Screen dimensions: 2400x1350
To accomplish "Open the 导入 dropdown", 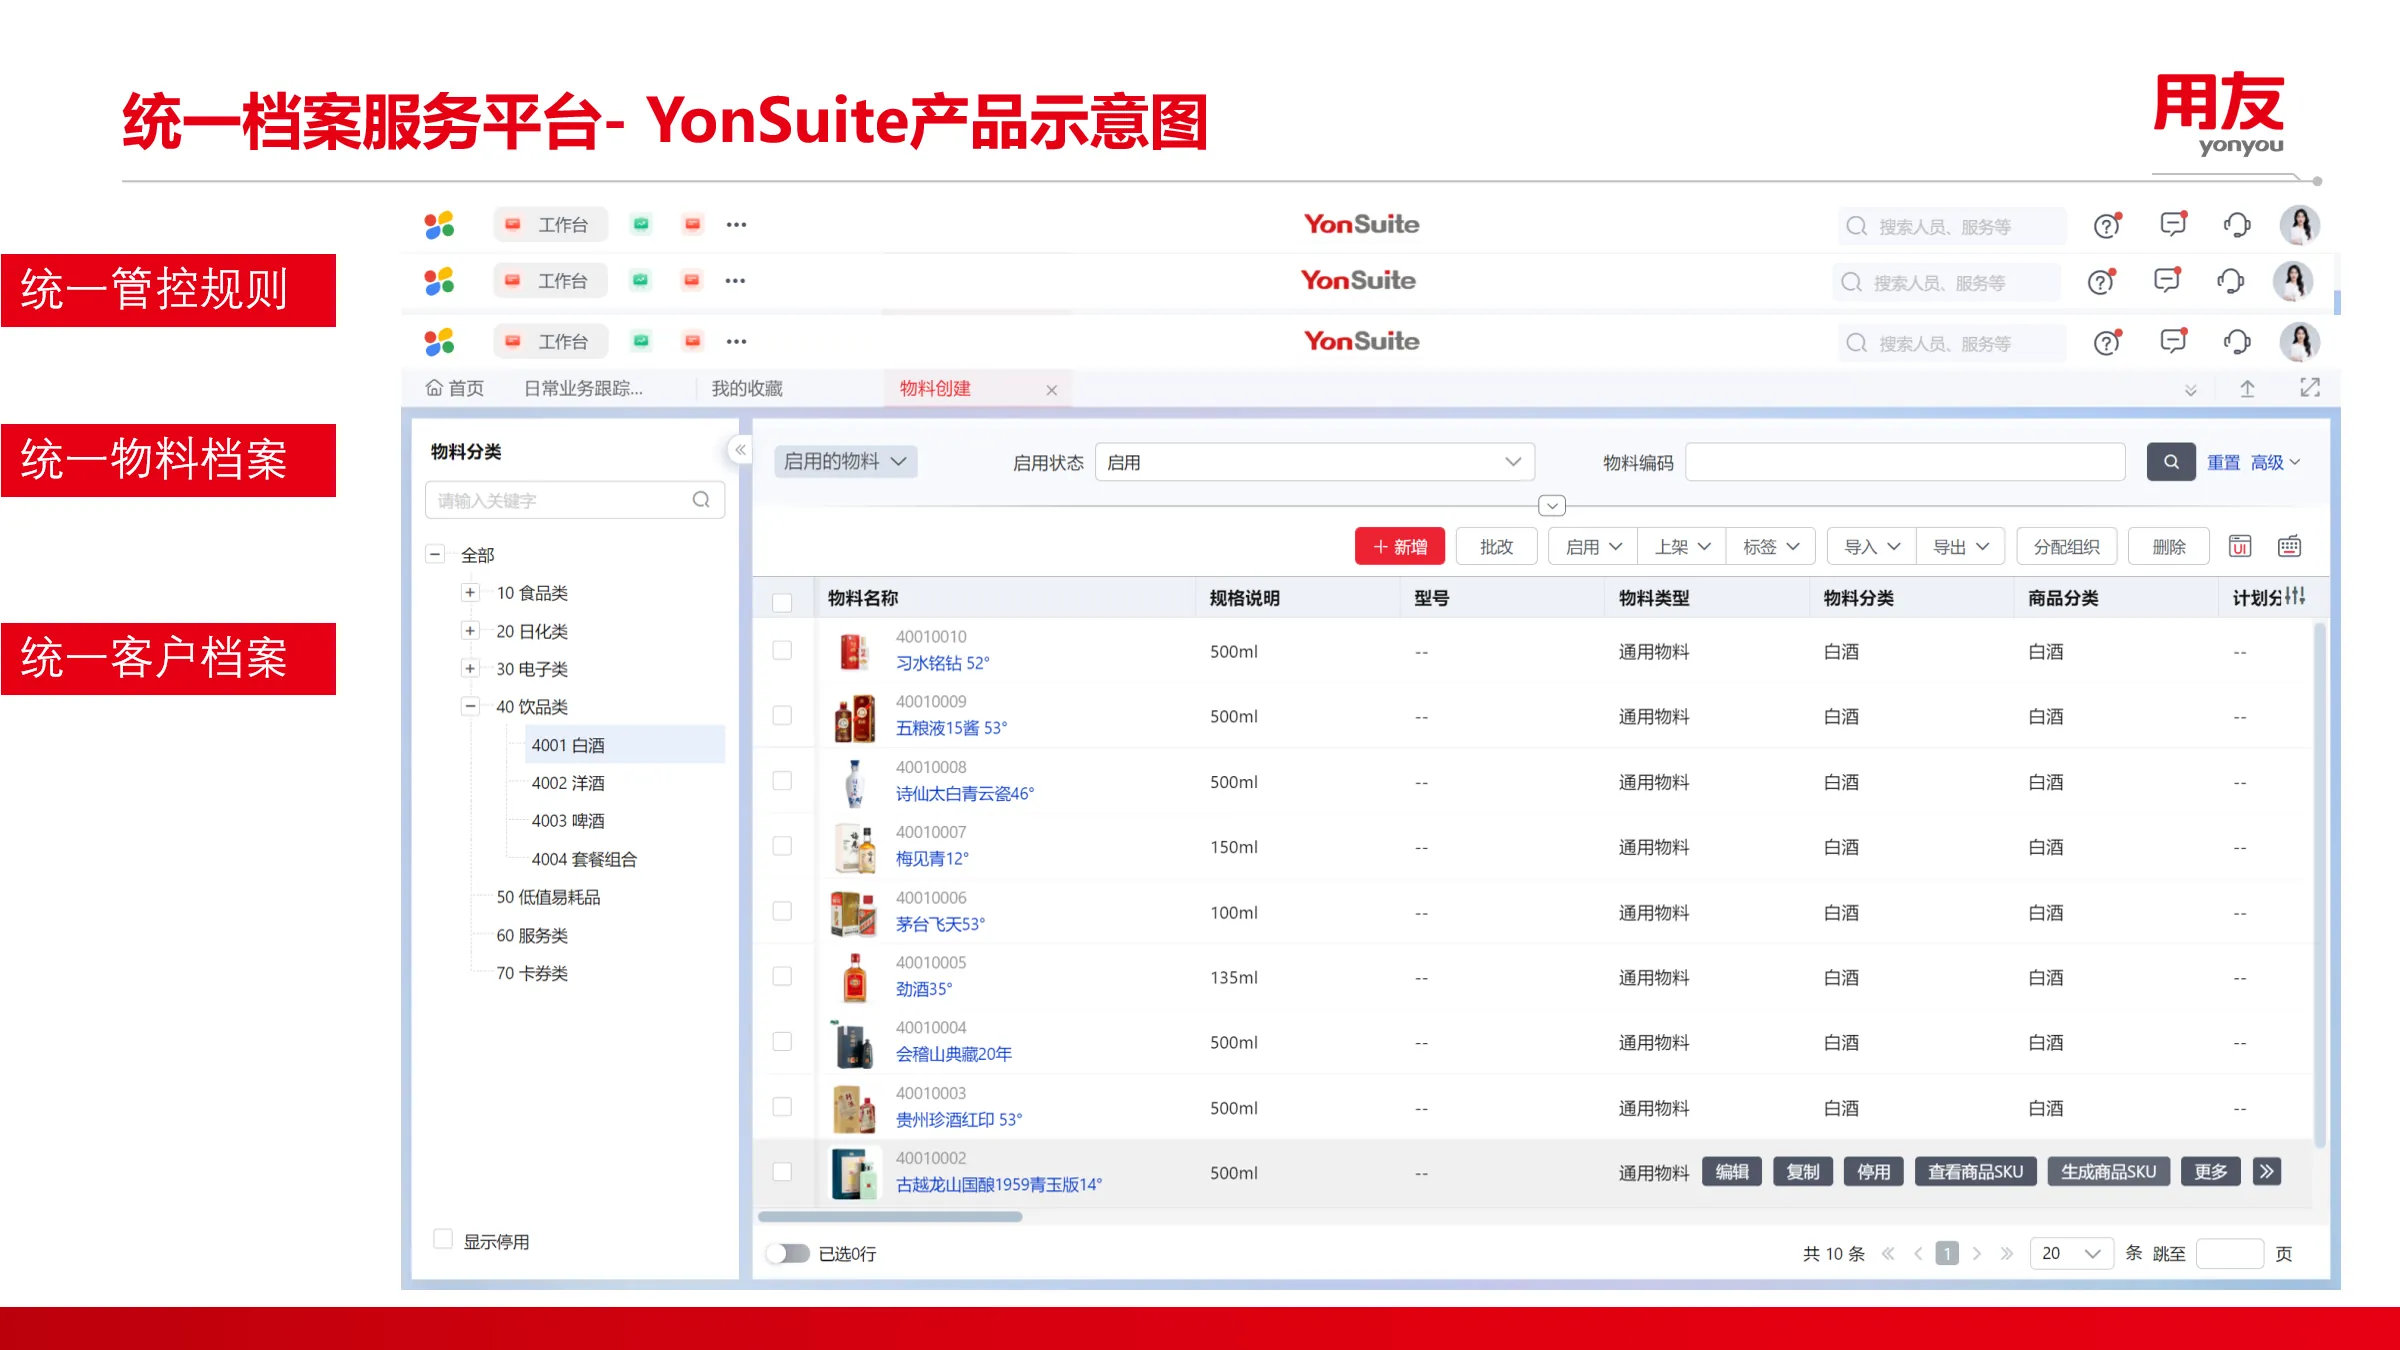I will pos(1872,547).
